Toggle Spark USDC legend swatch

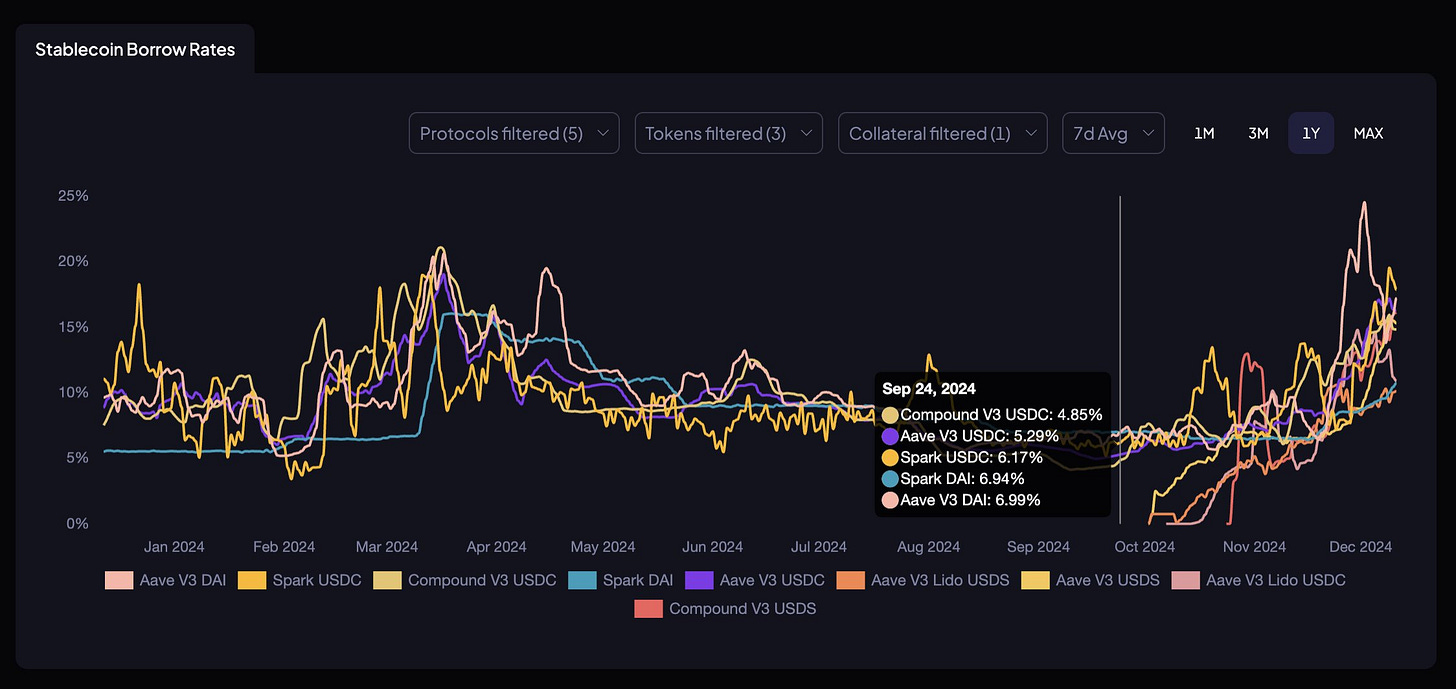252,580
